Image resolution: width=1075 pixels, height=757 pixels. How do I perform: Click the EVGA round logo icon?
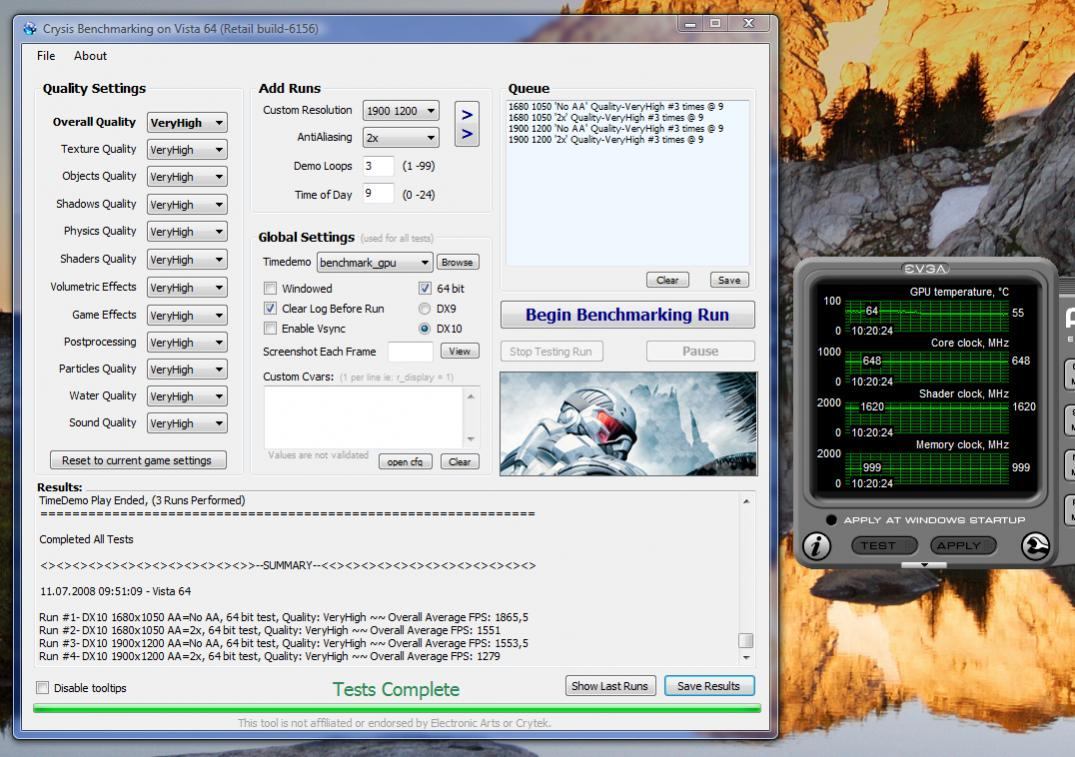[1035, 546]
